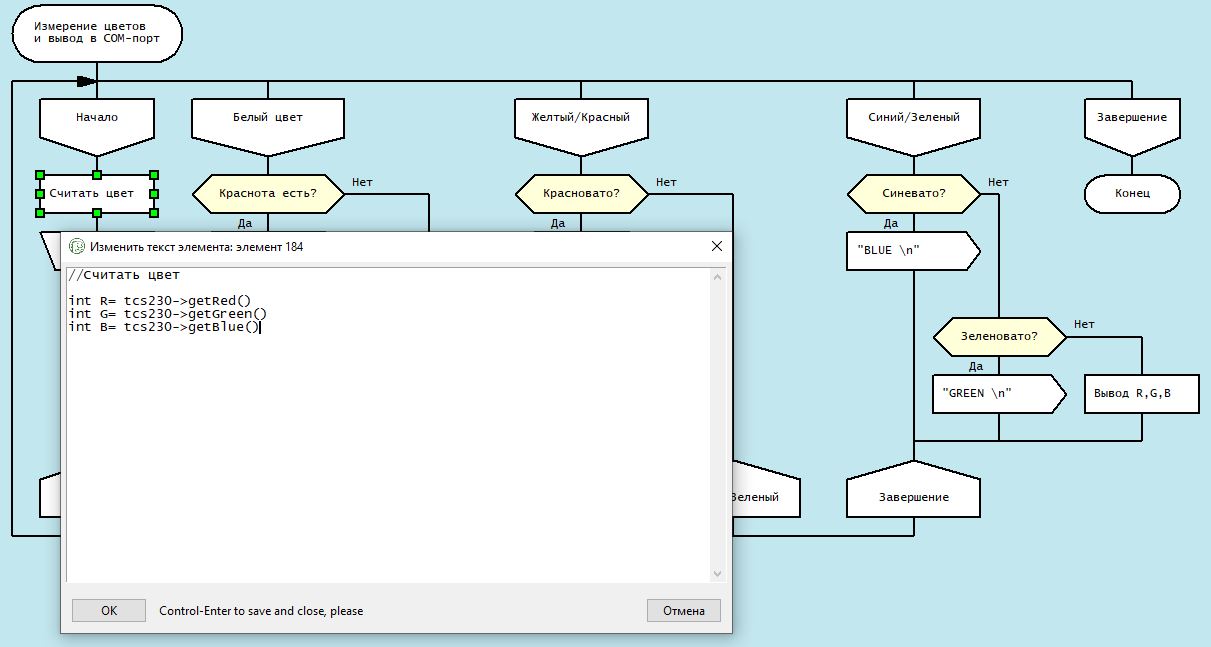Close the element text edit dialog
This screenshot has height=647, width=1211.
coord(716,246)
